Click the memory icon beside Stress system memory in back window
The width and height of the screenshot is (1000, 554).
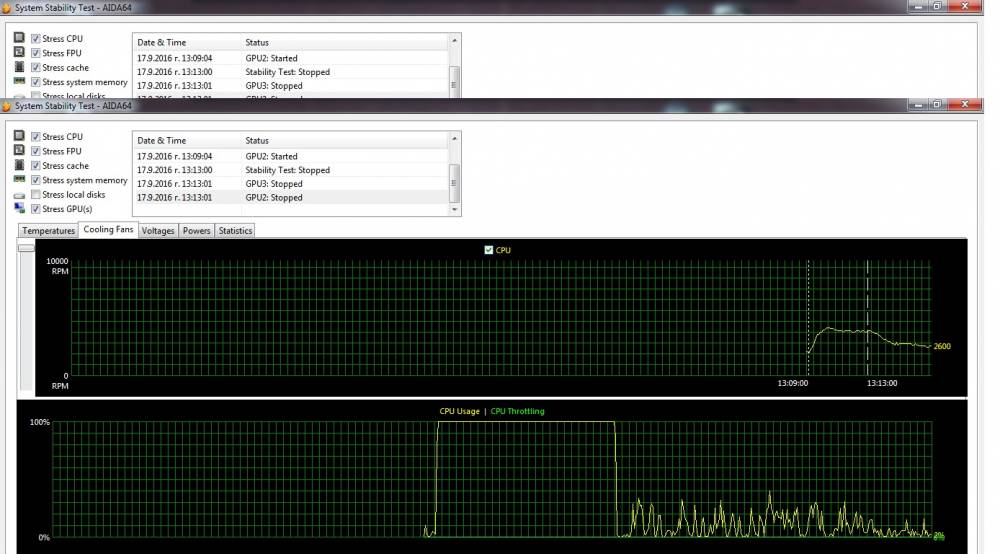[x=19, y=82]
